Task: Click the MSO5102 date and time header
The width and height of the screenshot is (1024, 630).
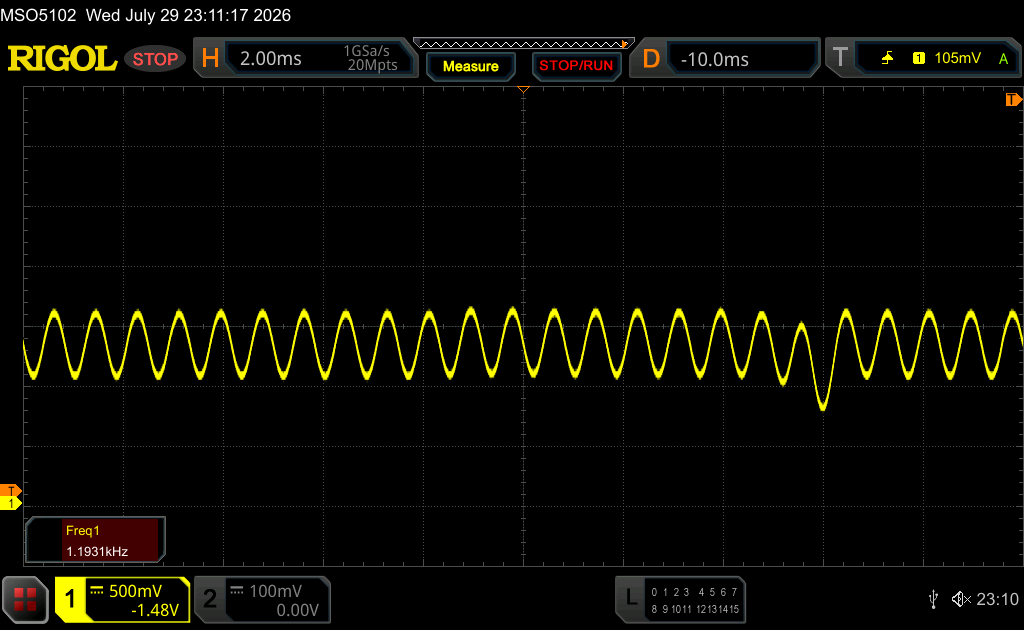Action: pyautogui.click(x=146, y=15)
